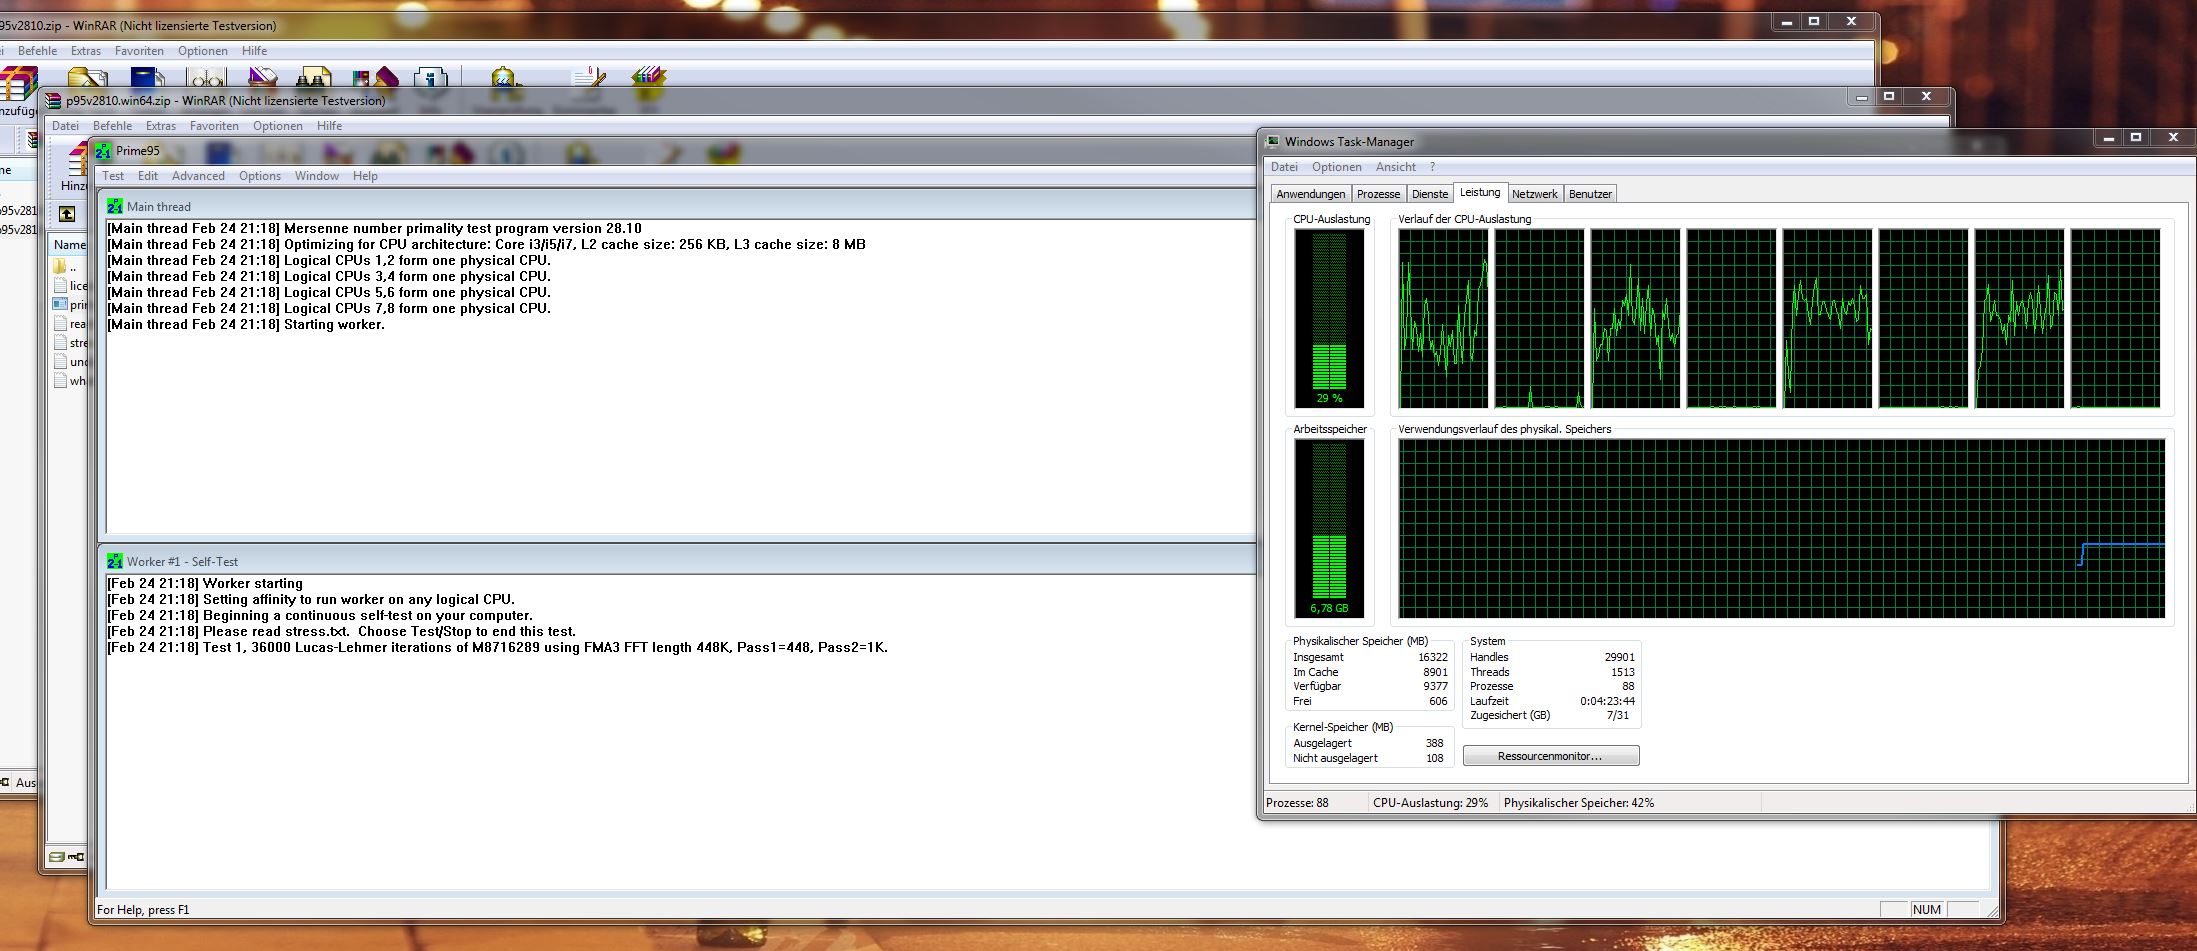Screen dimensions: 2197x951
Task: Open Favoriten menu in p95v2810.win64.zip WinRAR window
Action: 214,126
